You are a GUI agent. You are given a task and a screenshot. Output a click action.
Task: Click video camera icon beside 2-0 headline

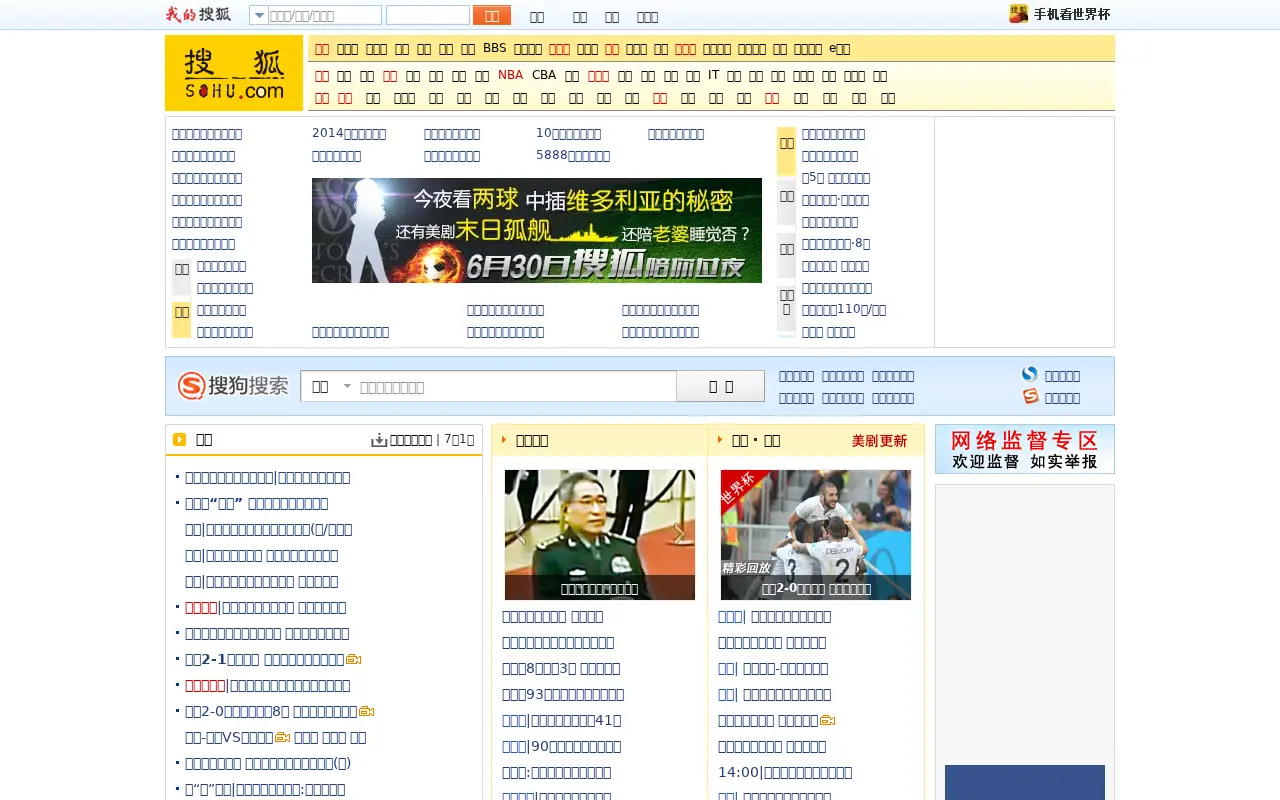point(367,712)
